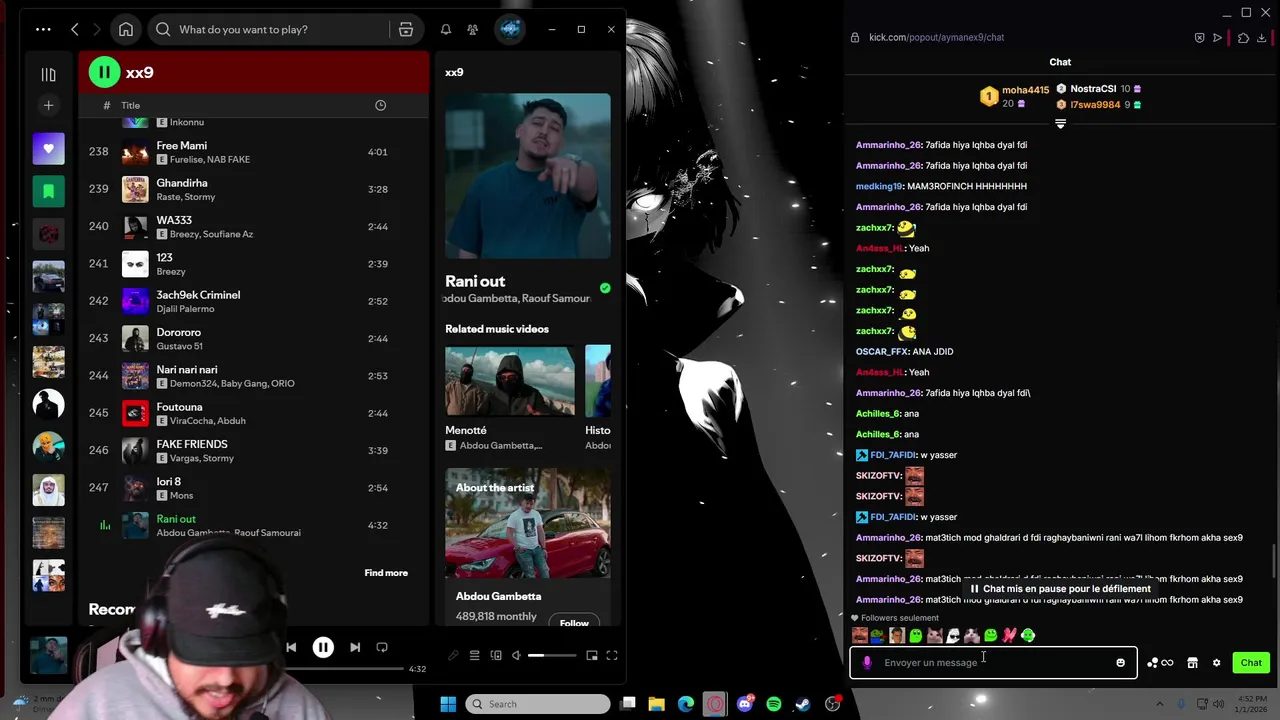
Task: Mute Spotify volume speaker icon
Action: [516, 656]
